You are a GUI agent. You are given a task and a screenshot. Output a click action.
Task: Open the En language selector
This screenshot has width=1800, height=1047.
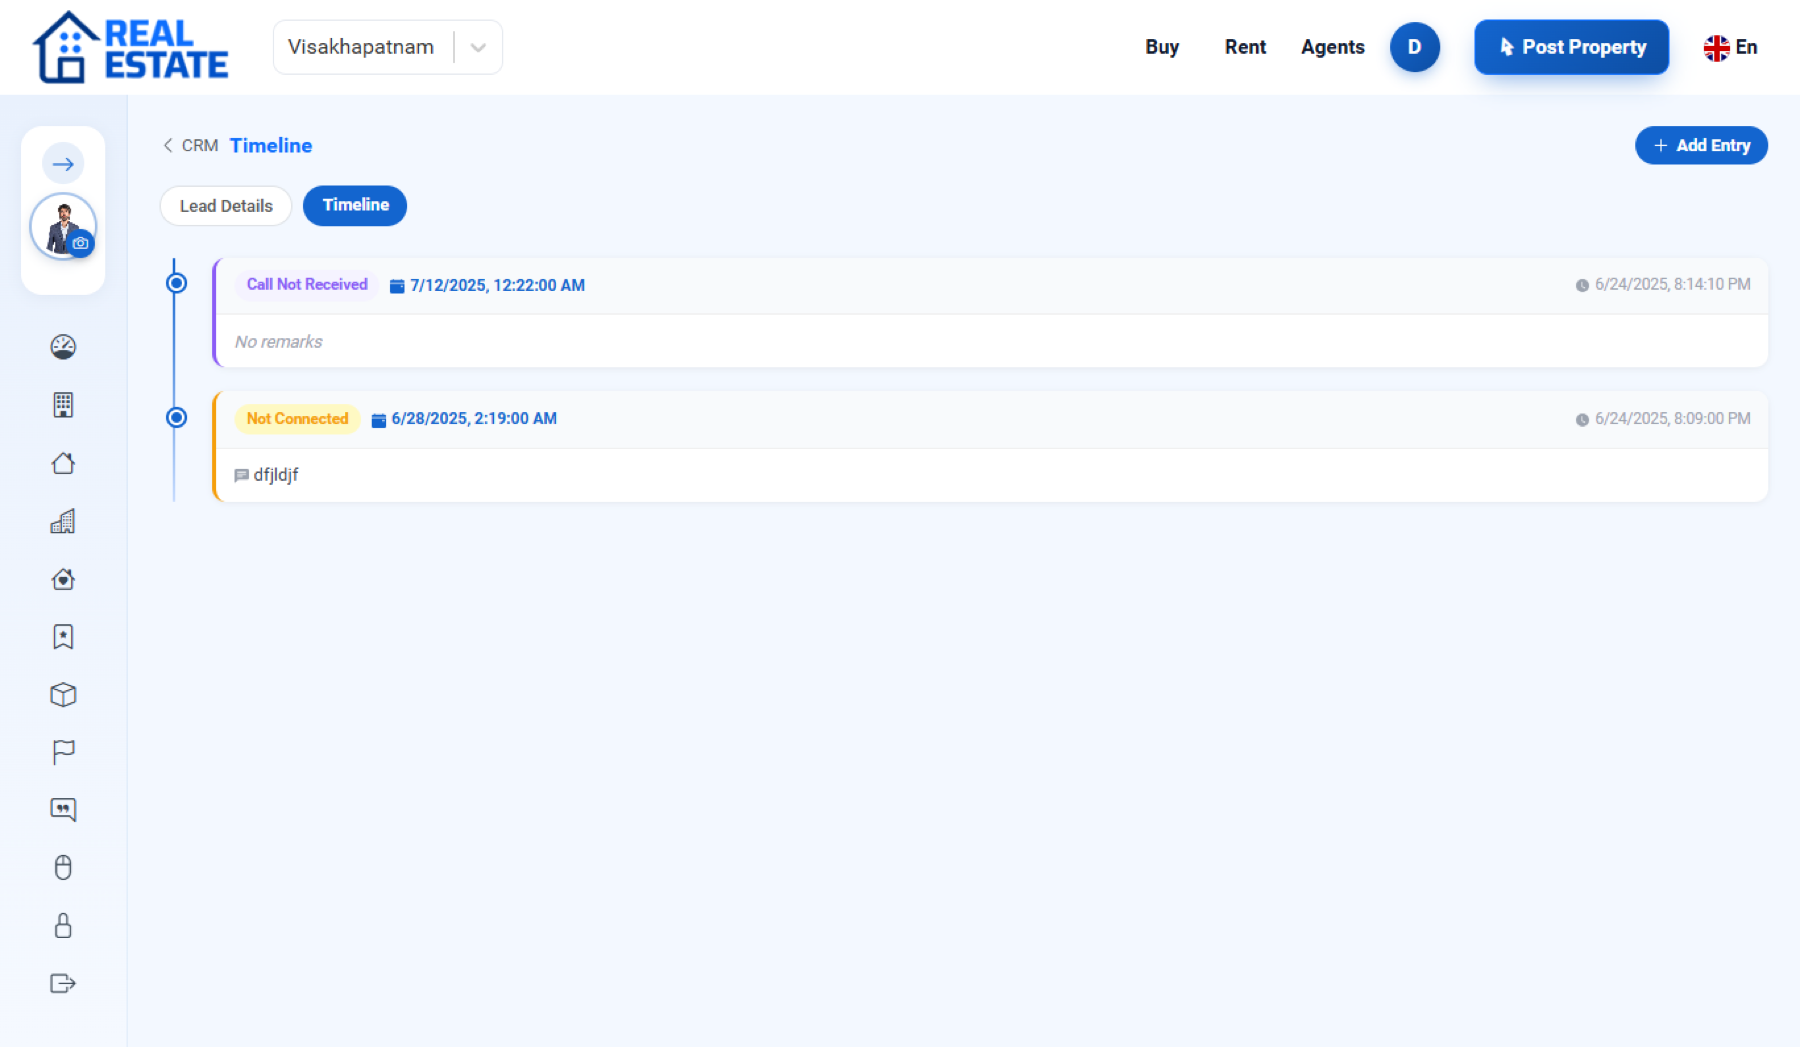pyautogui.click(x=1730, y=47)
